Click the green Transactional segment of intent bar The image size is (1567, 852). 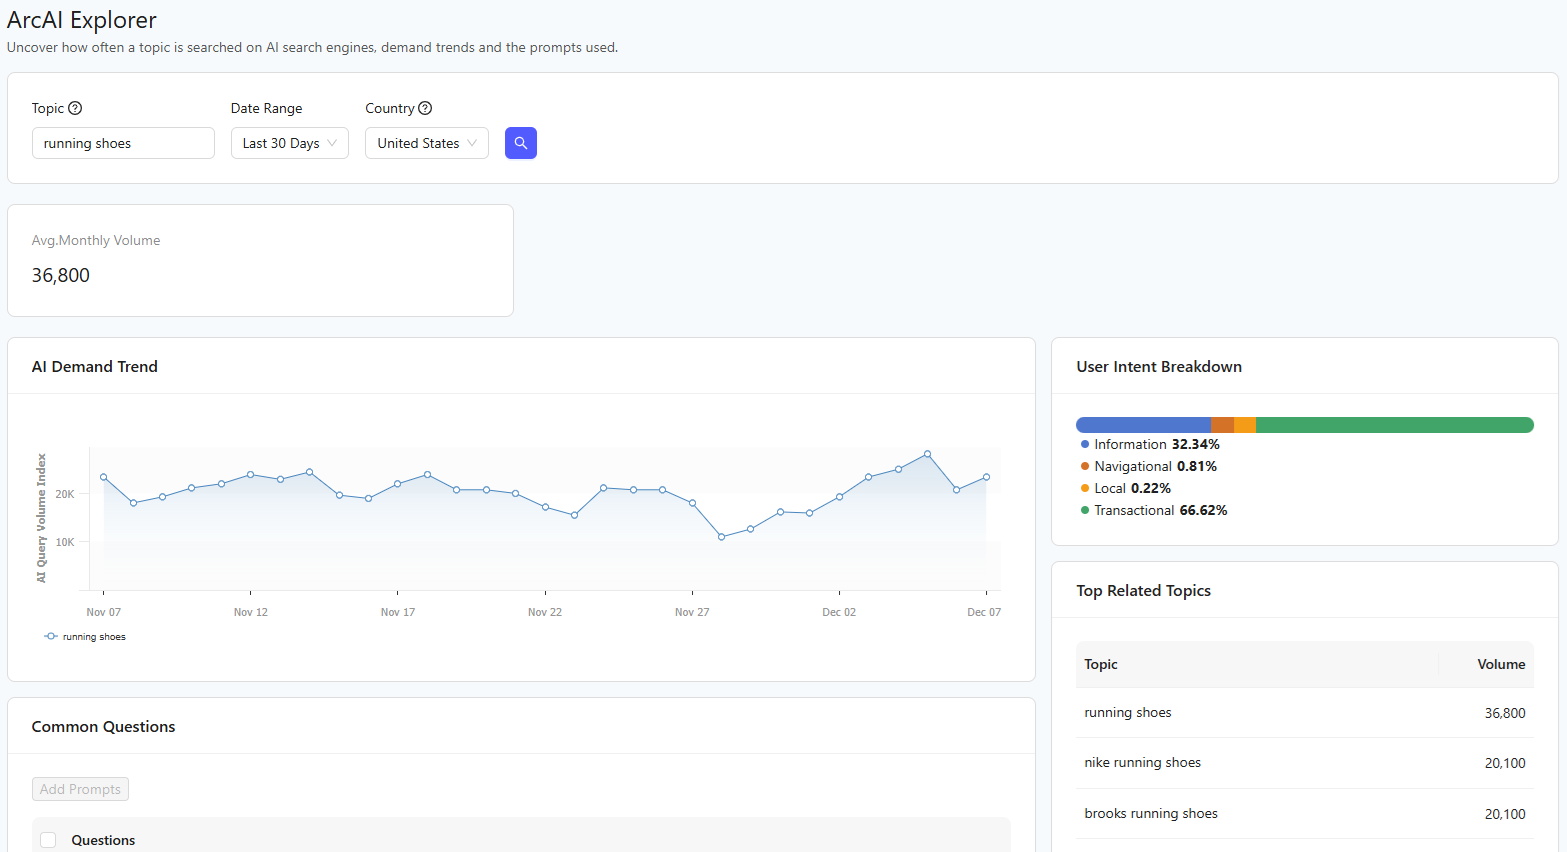pyautogui.click(x=1394, y=425)
